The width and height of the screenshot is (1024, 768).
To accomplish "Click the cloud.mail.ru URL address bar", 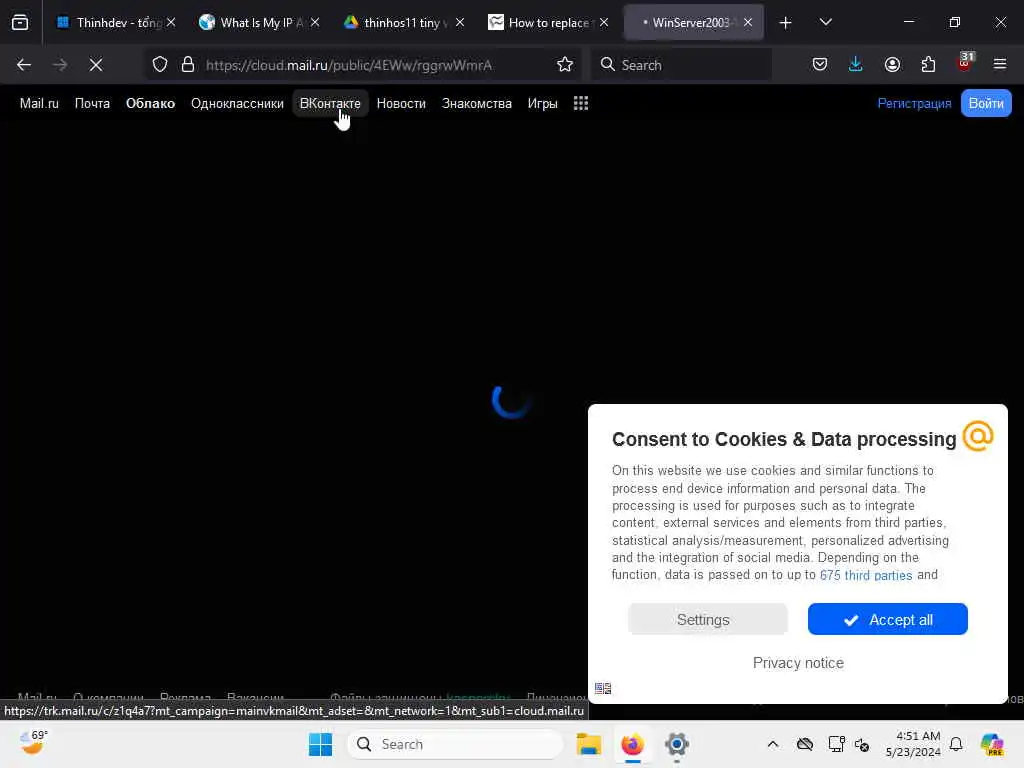I will pos(349,65).
